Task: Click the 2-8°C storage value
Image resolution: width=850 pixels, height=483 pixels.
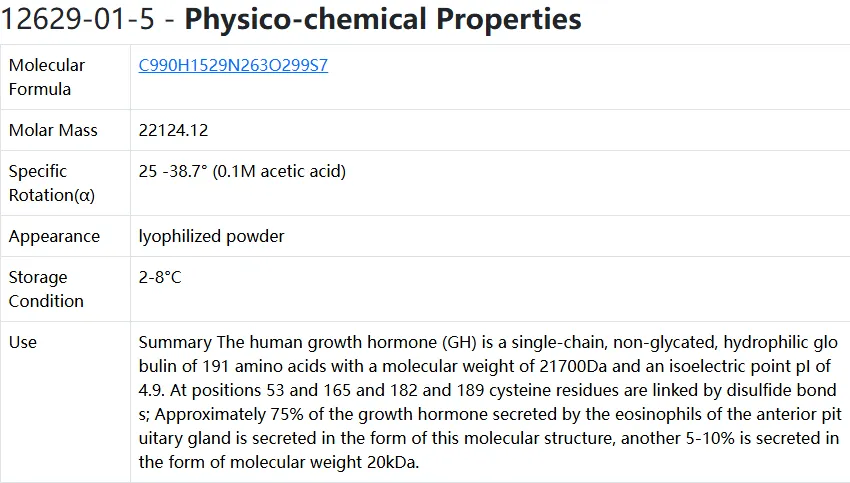Action: [x=160, y=277]
